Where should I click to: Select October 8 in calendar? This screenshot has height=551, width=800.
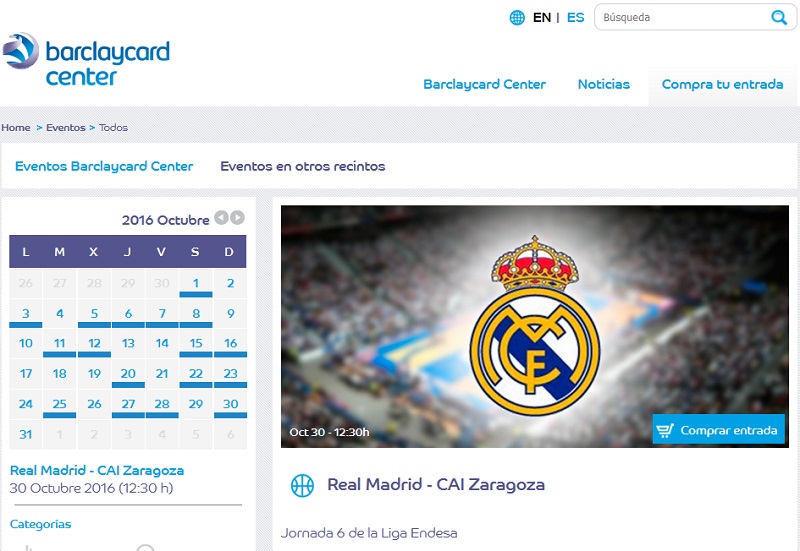coord(196,314)
